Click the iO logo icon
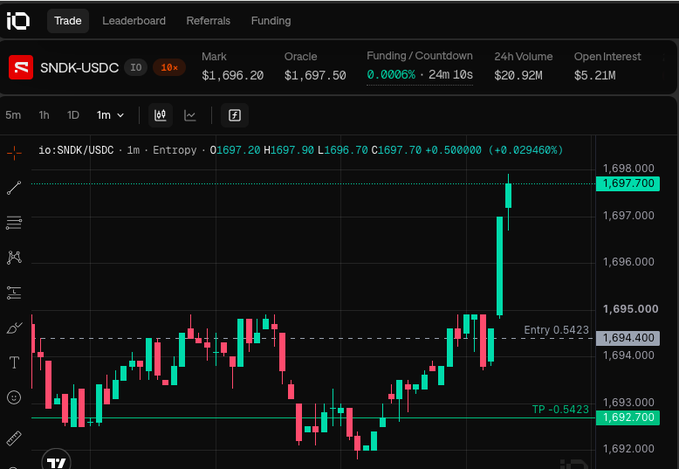The image size is (679, 469). point(18,21)
